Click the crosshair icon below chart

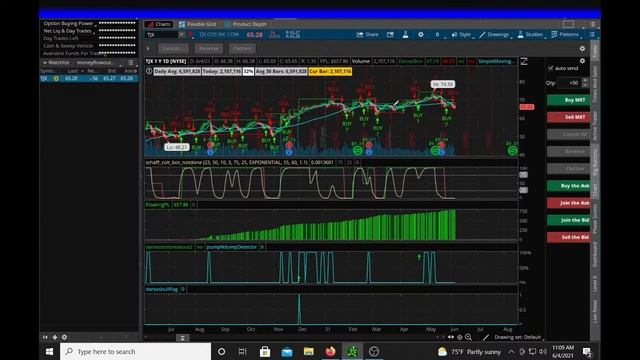460,337
